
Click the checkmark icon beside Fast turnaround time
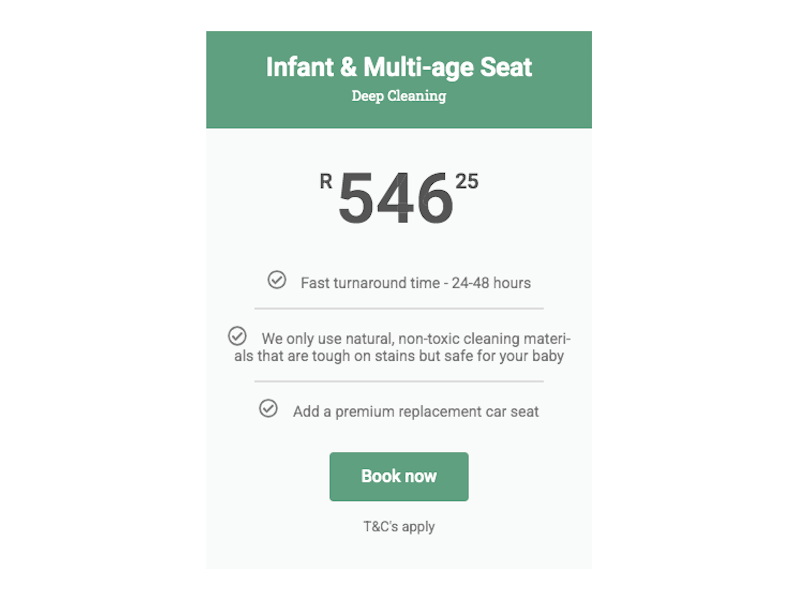click(277, 280)
